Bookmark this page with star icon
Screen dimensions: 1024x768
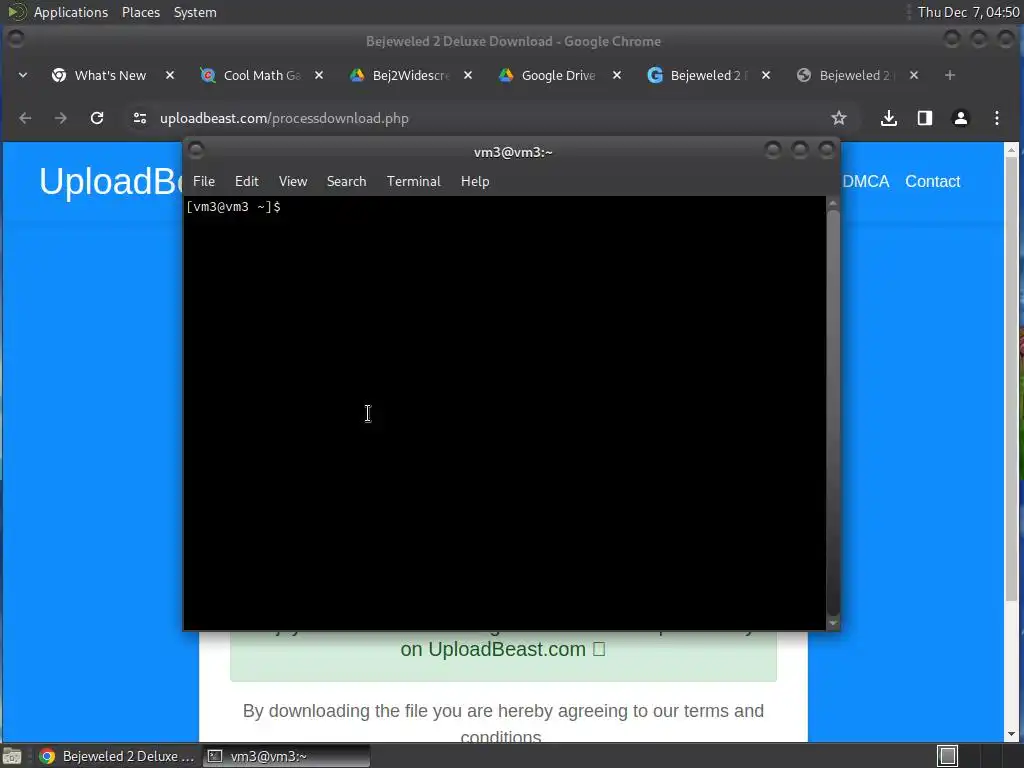point(839,118)
